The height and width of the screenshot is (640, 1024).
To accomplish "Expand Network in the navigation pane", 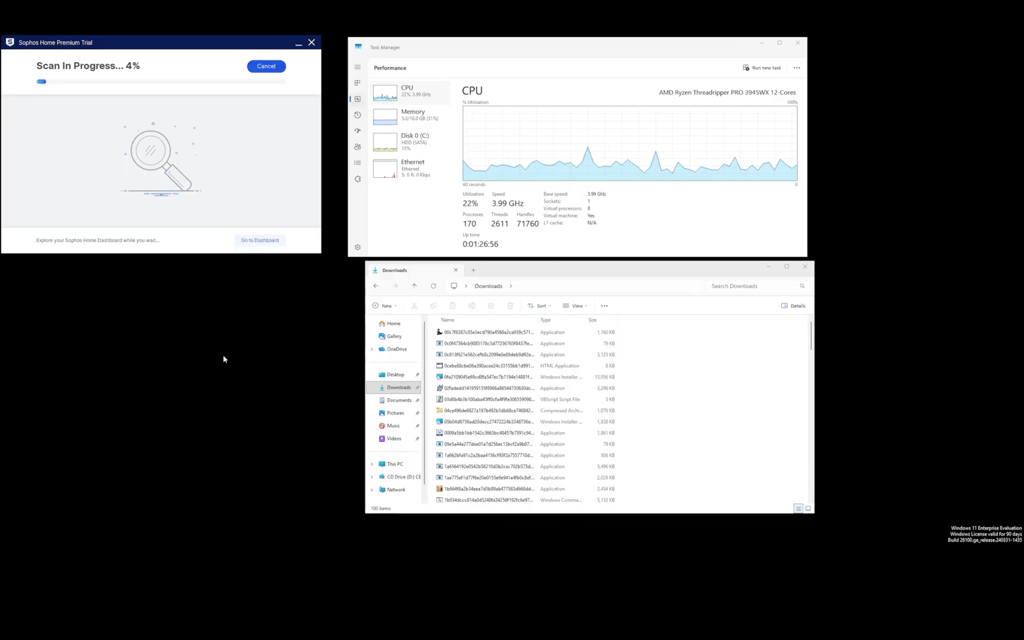I will click(x=372, y=490).
